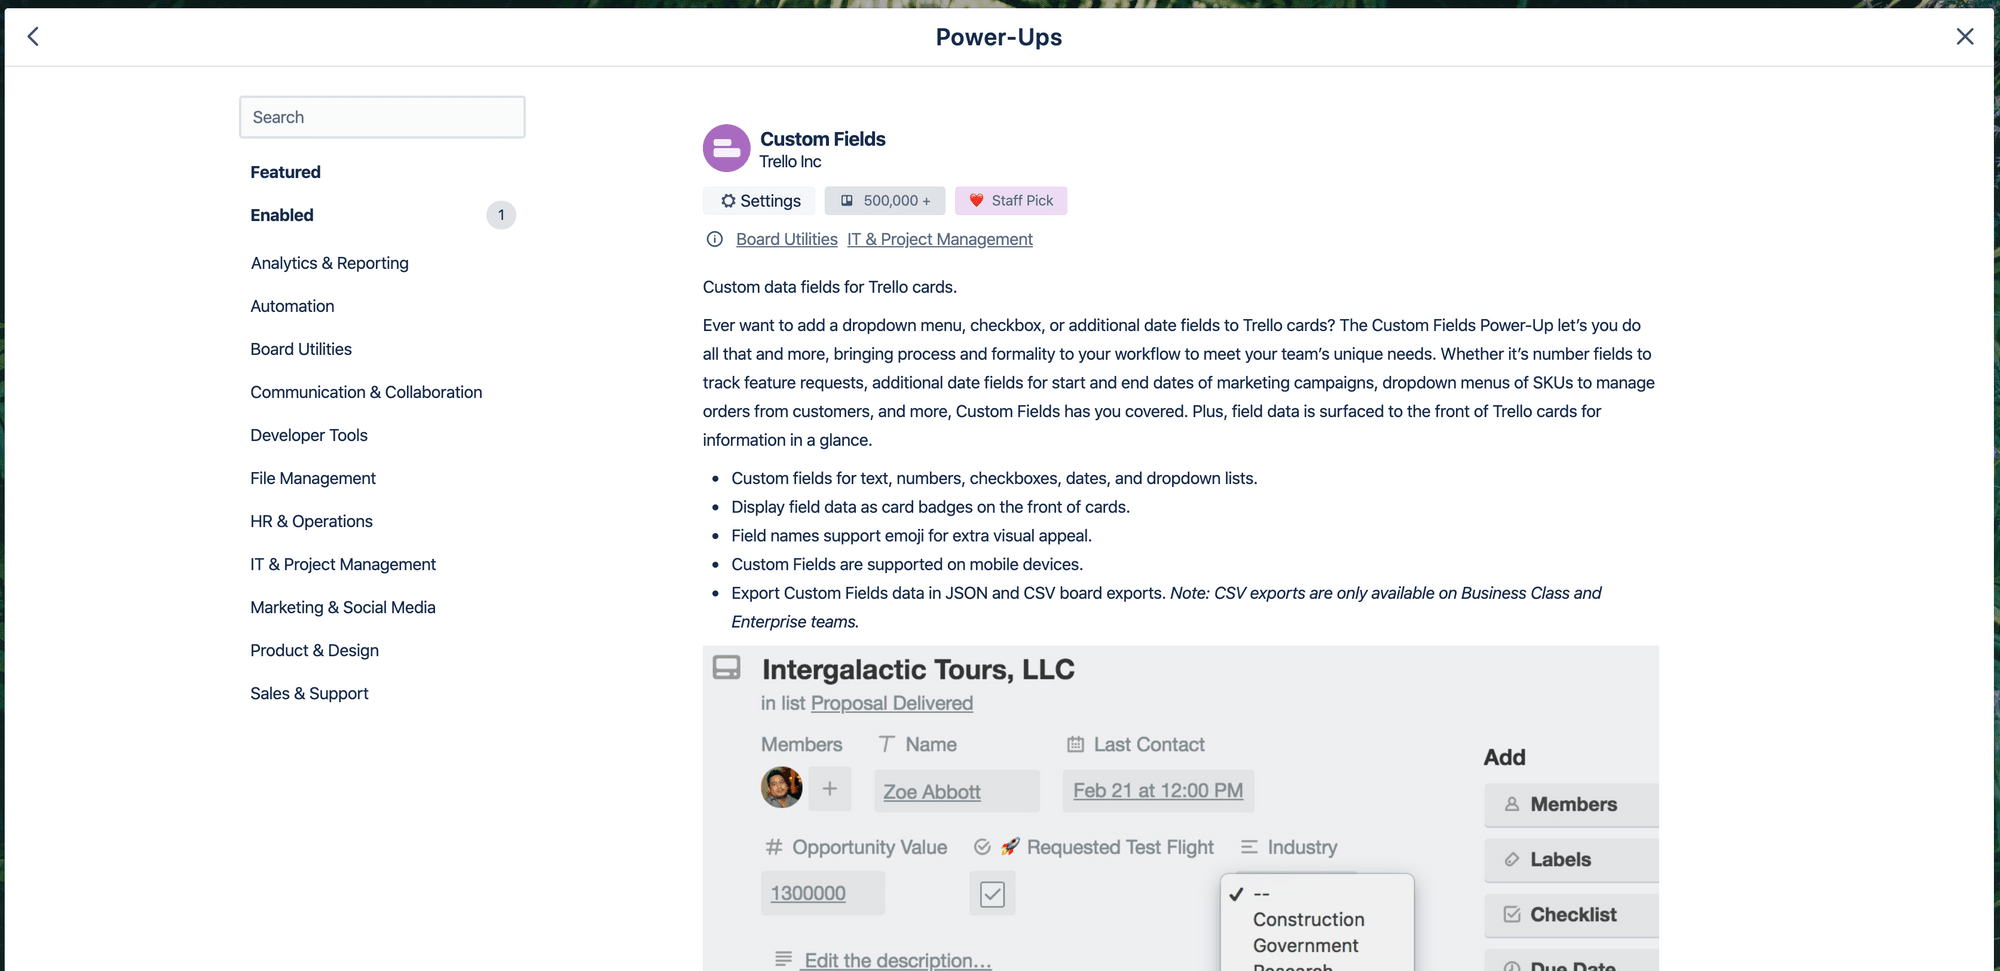The width and height of the screenshot is (2000, 971).
Task: Click the Custom Fields purple logo icon
Action: click(727, 148)
